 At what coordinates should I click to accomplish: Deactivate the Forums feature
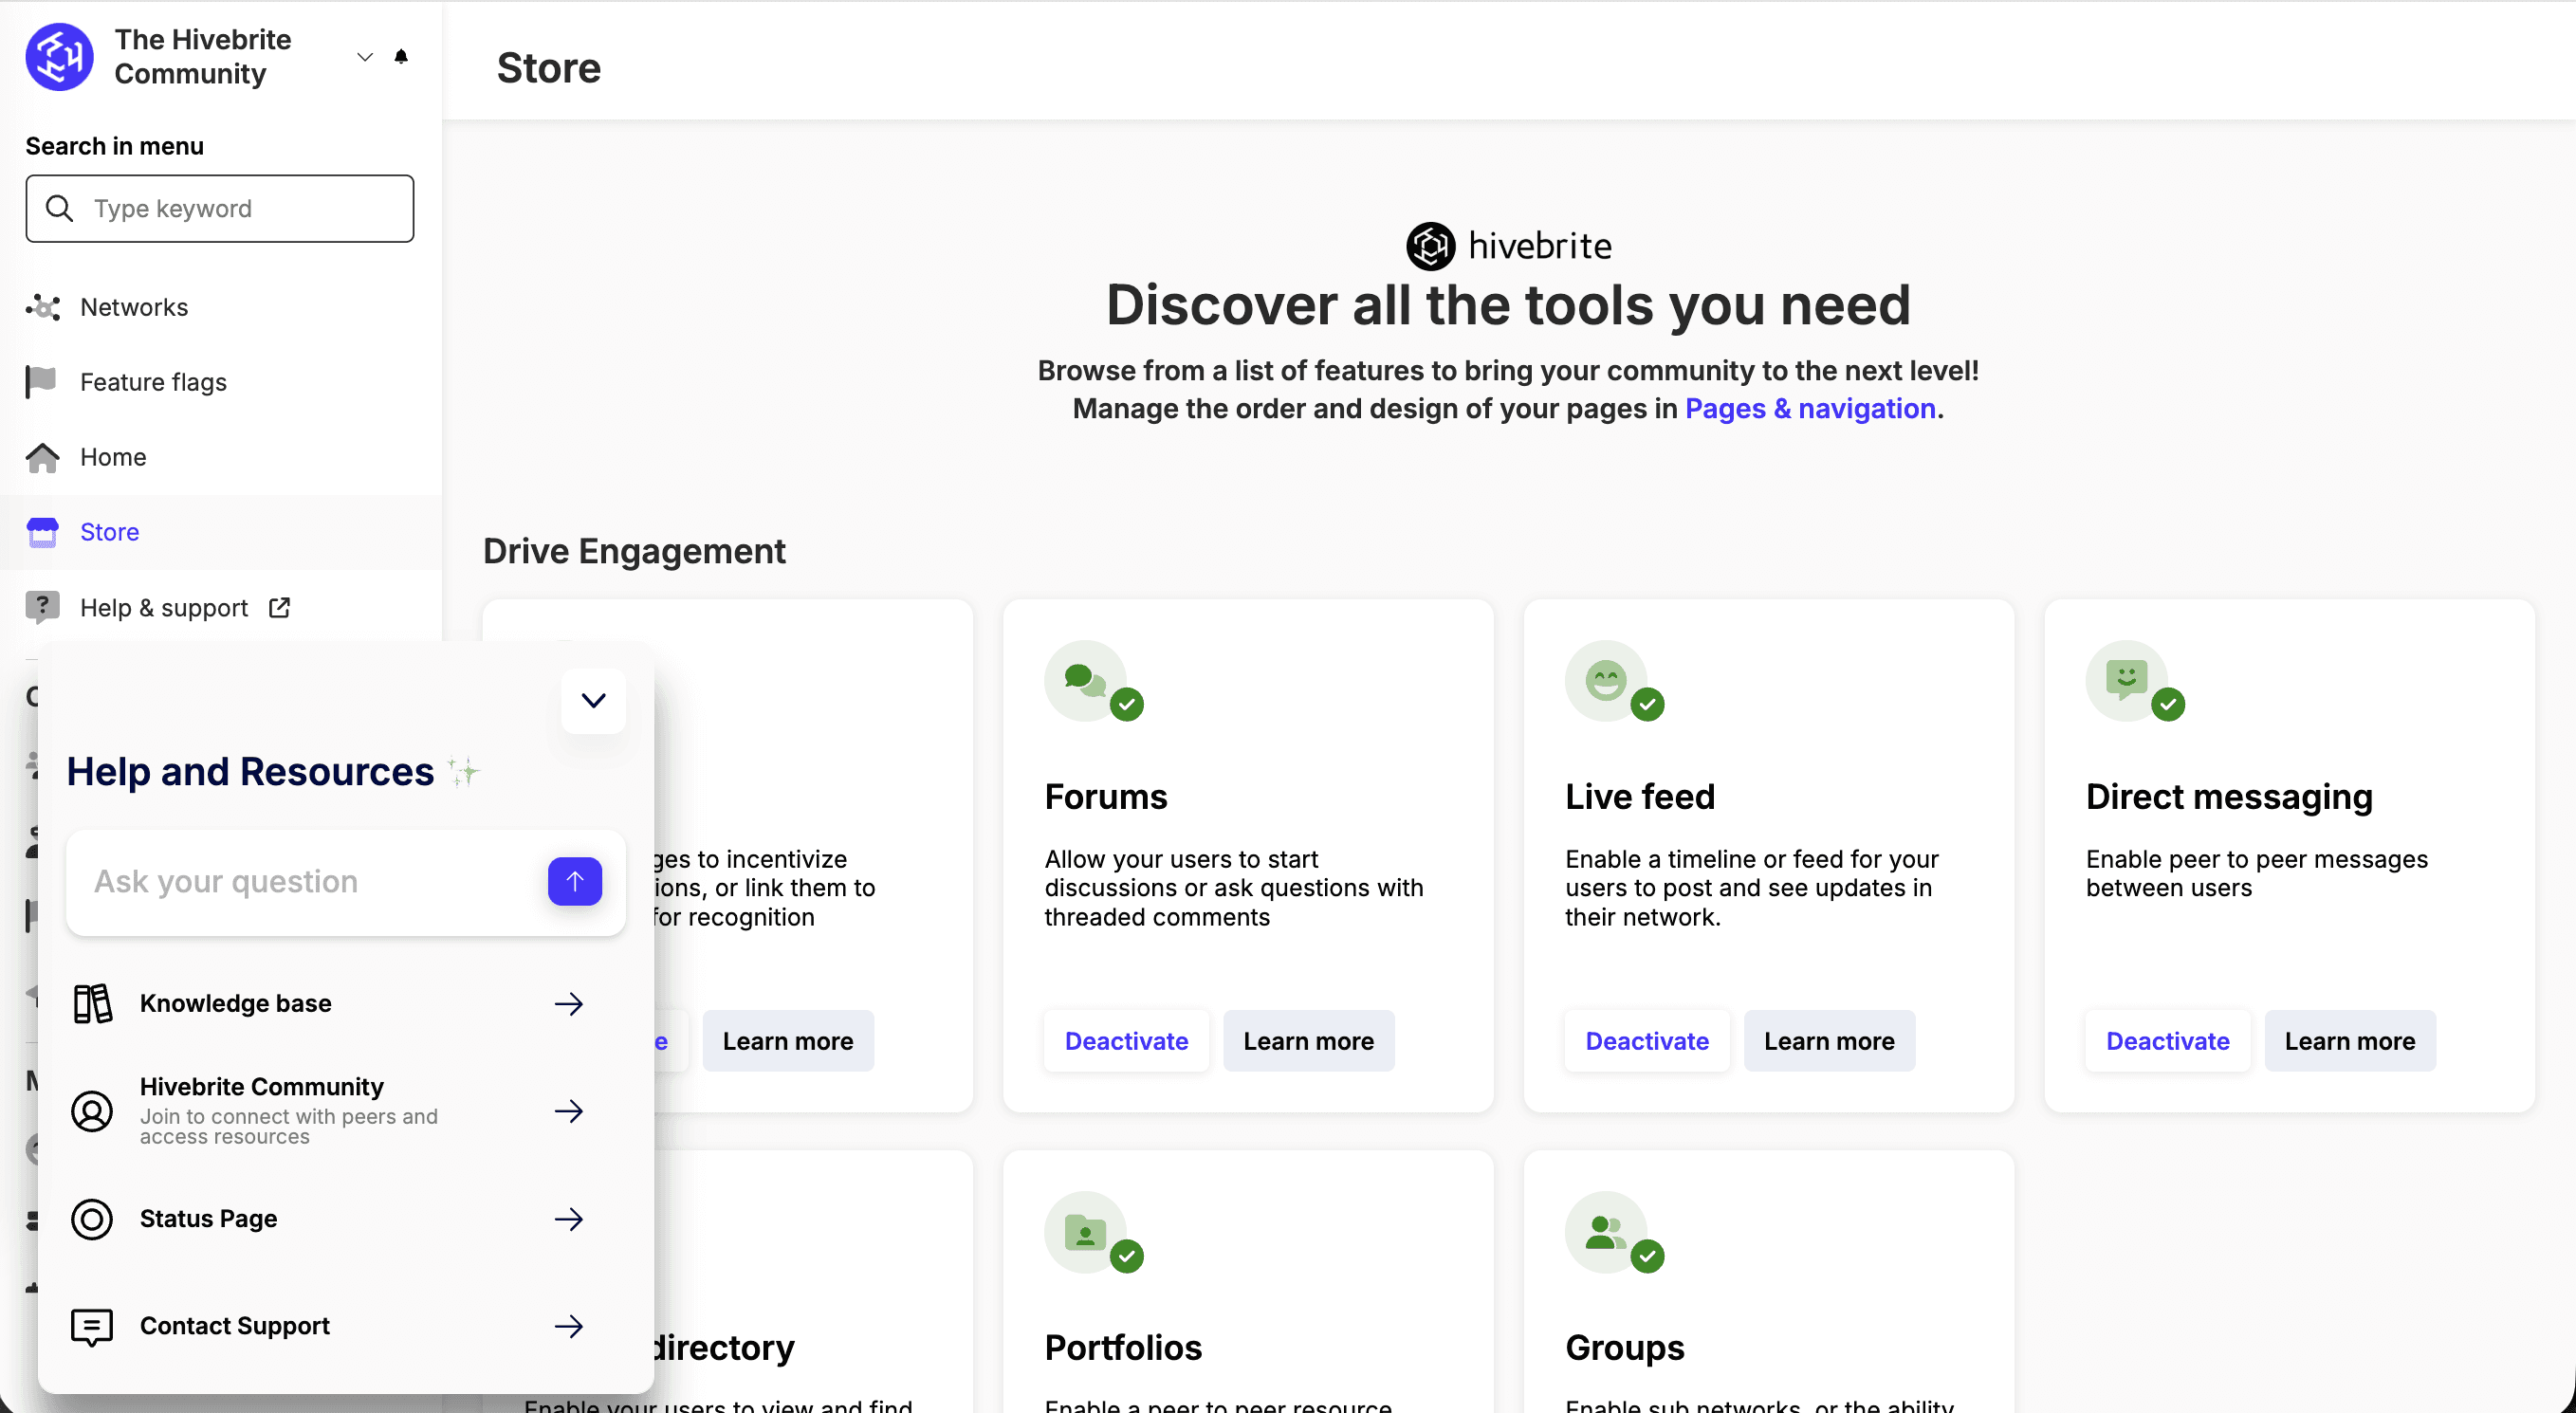click(1126, 1041)
